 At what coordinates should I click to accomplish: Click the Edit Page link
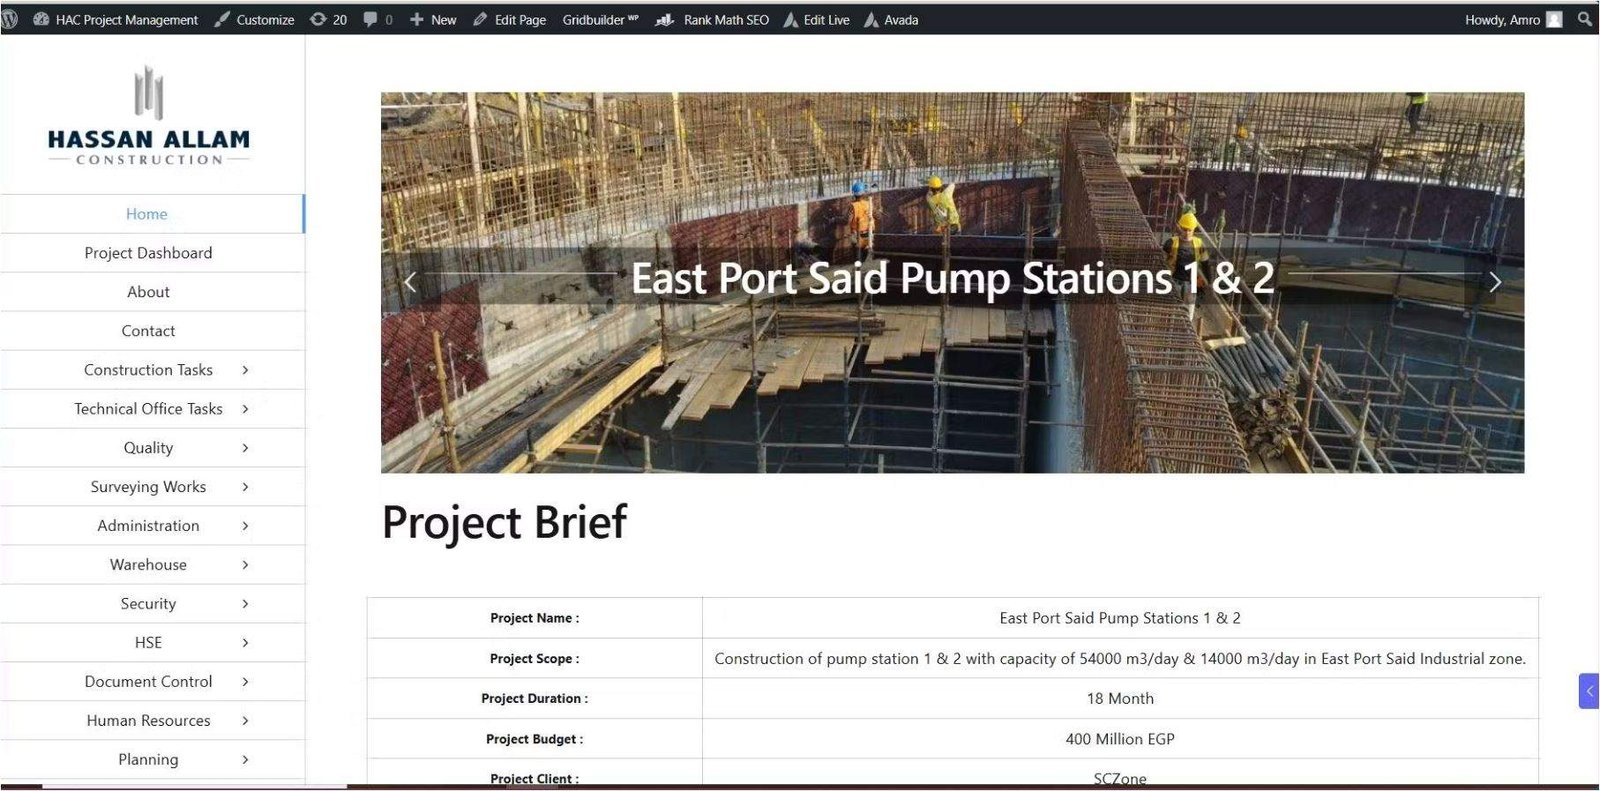coord(510,19)
